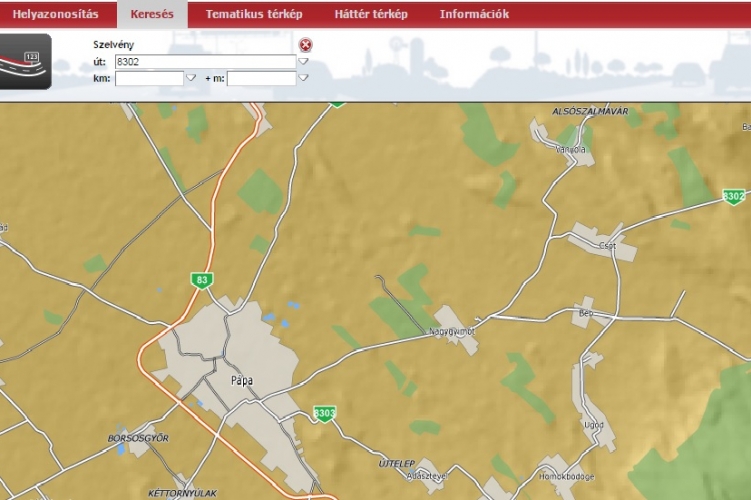751x500 pixels.
Task: Close the Szelvény search panel
Action: point(306,45)
